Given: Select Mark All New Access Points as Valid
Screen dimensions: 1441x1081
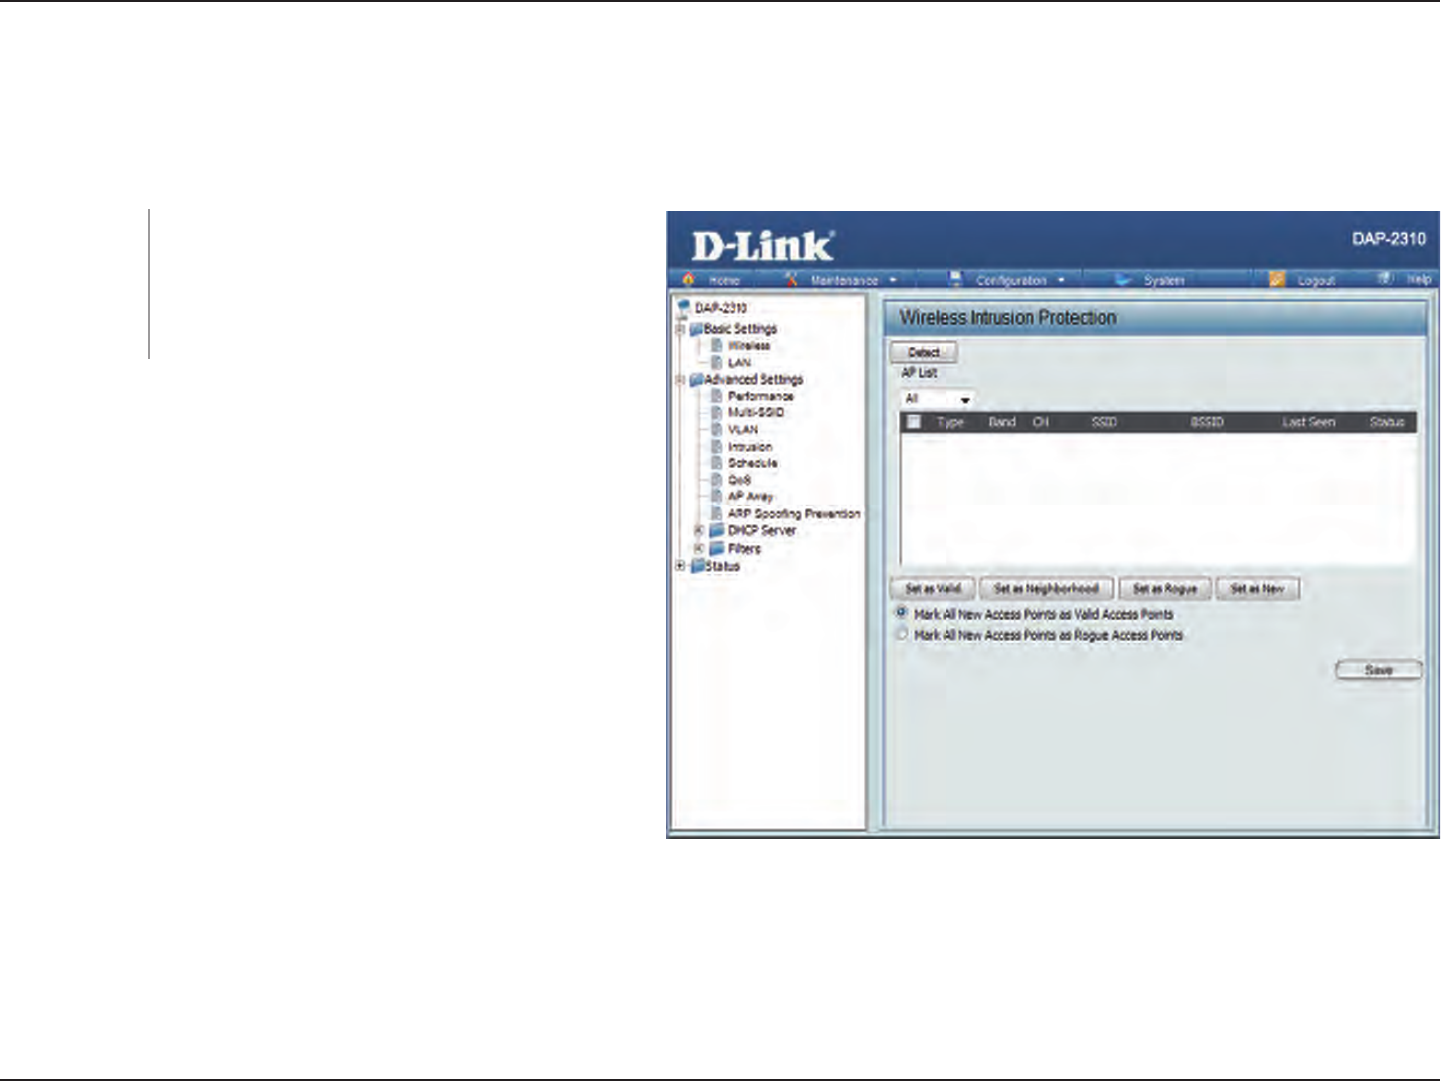Looking at the screenshot, I should 902,613.
